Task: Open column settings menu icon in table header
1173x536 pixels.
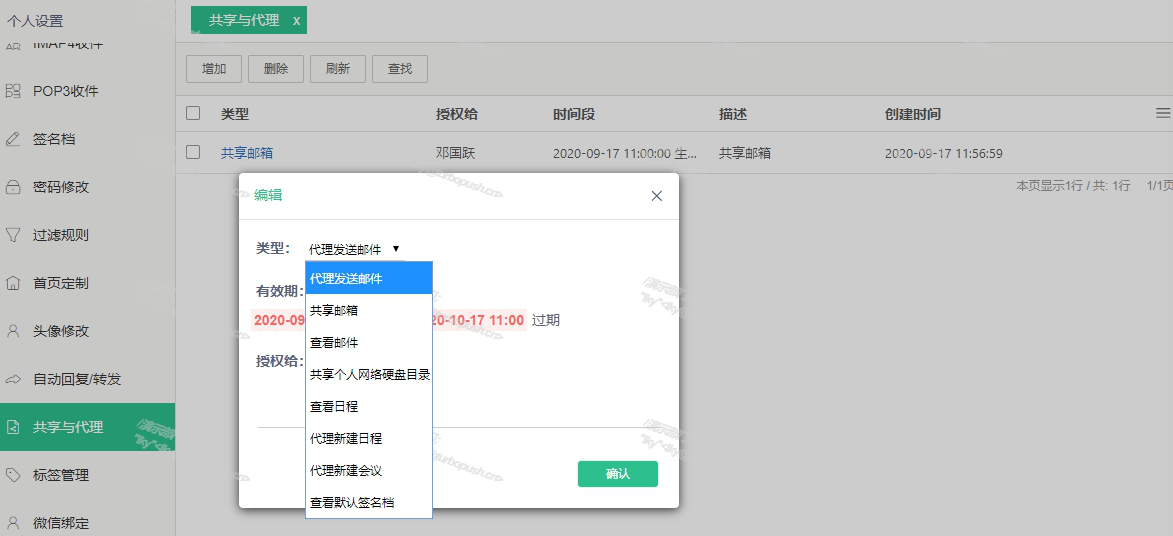Action: click(x=1163, y=113)
